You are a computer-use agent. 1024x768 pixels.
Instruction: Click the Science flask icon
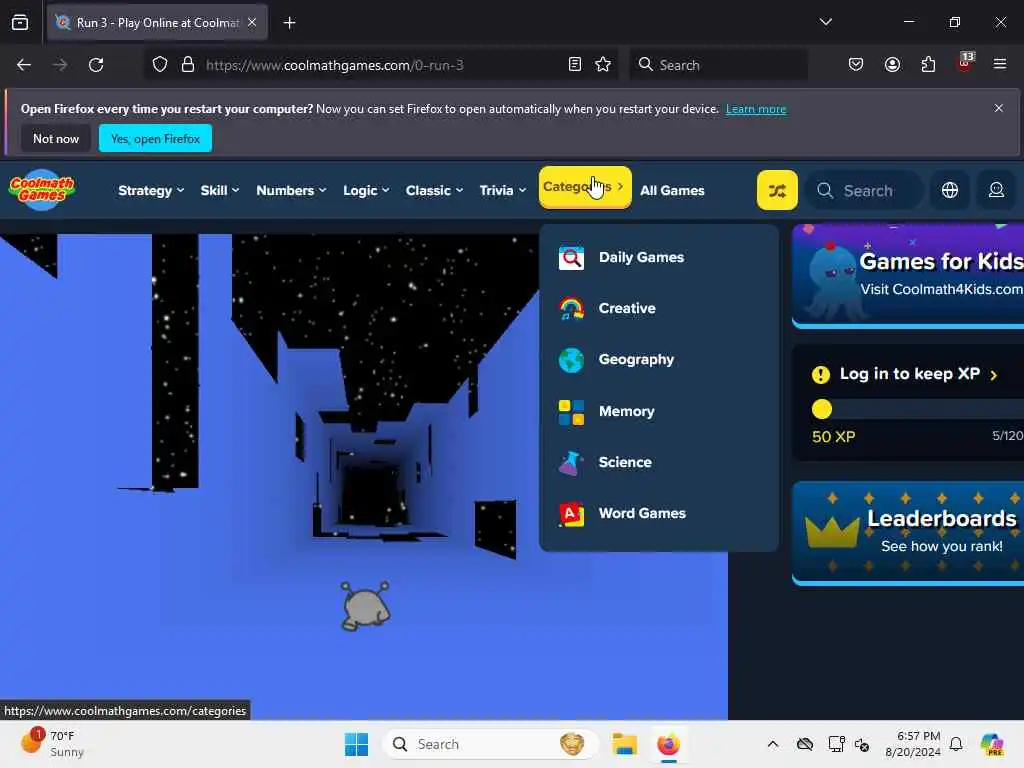[571, 462]
